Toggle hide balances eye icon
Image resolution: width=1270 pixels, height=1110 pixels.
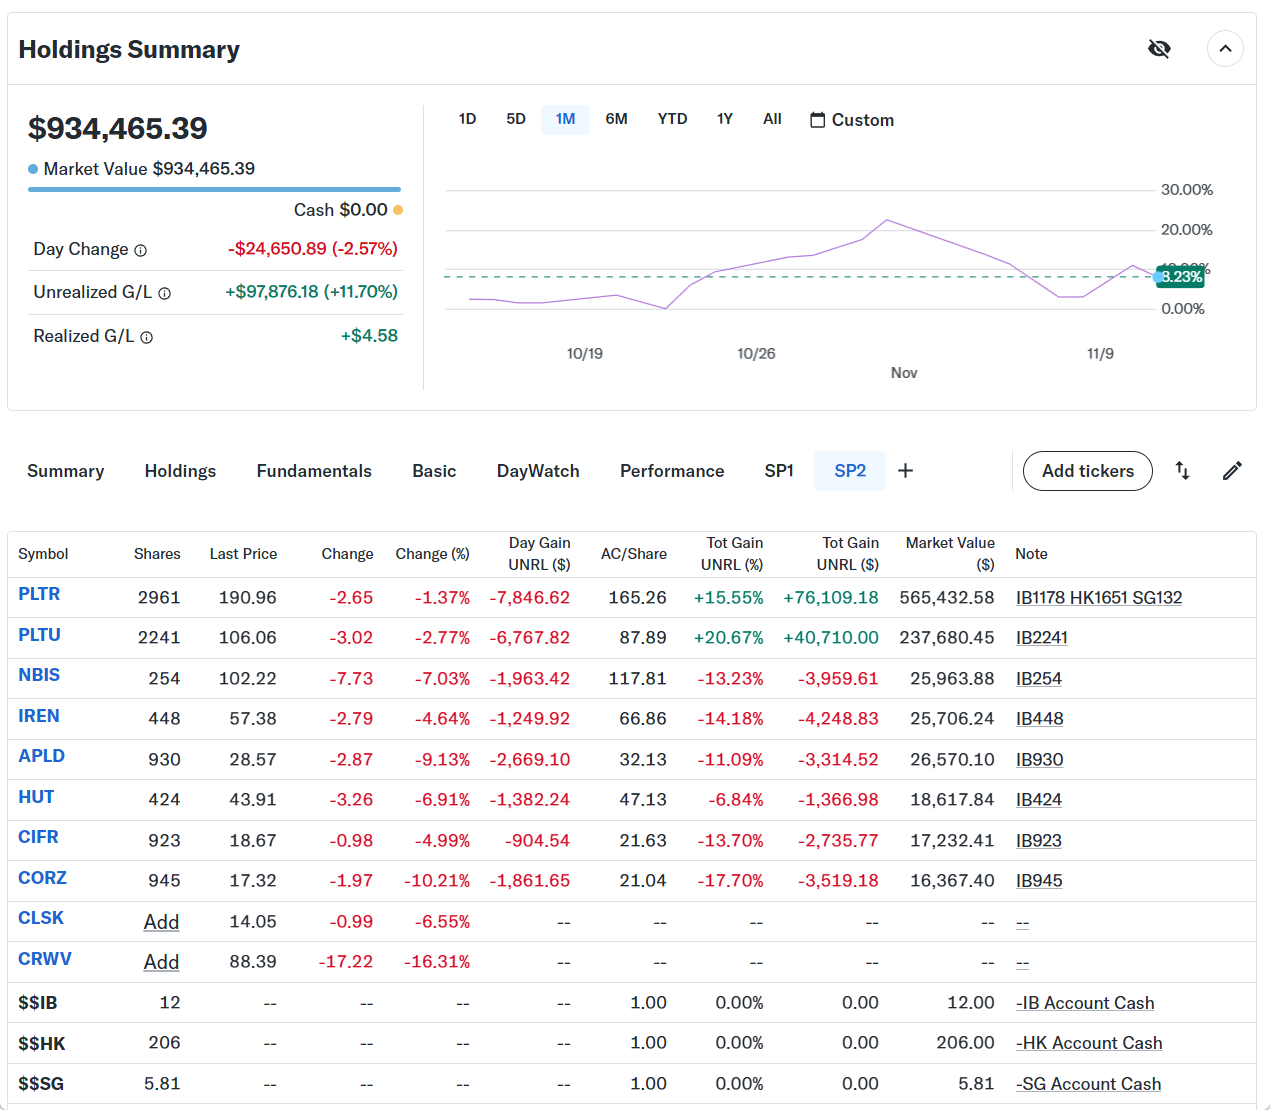click(1159, 49)
